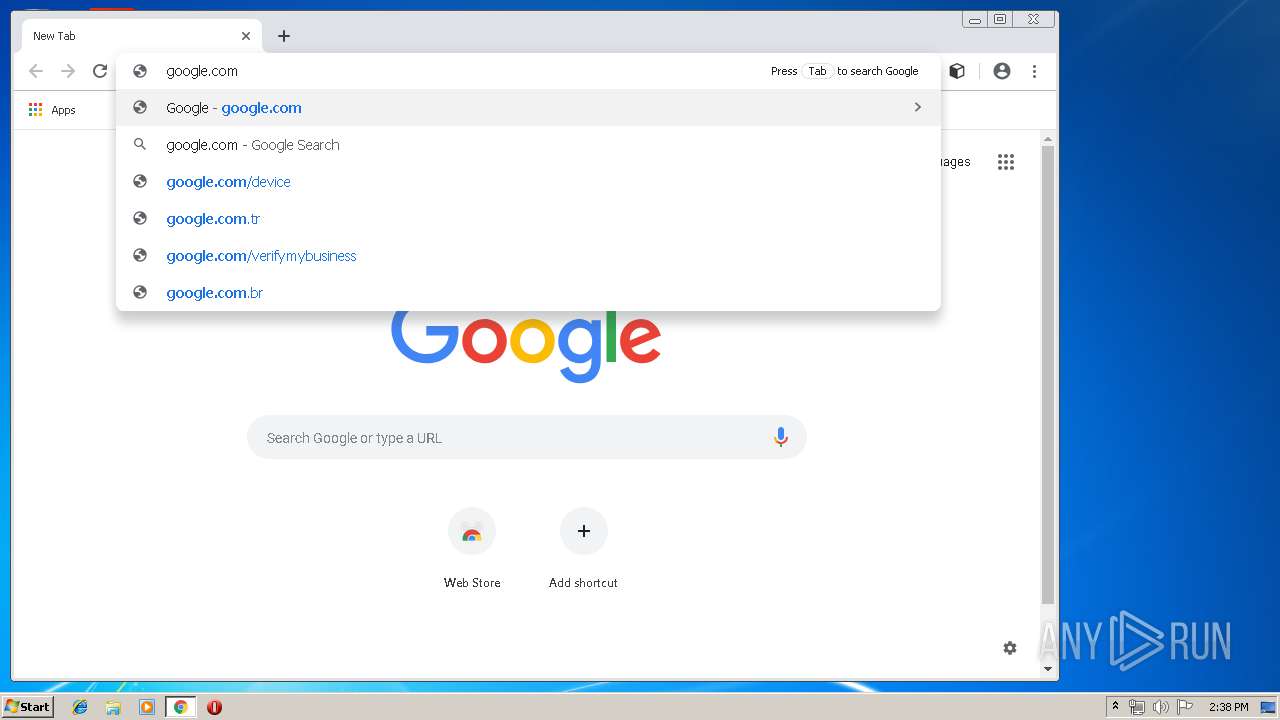The image size is (1280, 720).
Task: Click the Chrome taskbar button
Action: pyautogui.click(x=180, y=707)
